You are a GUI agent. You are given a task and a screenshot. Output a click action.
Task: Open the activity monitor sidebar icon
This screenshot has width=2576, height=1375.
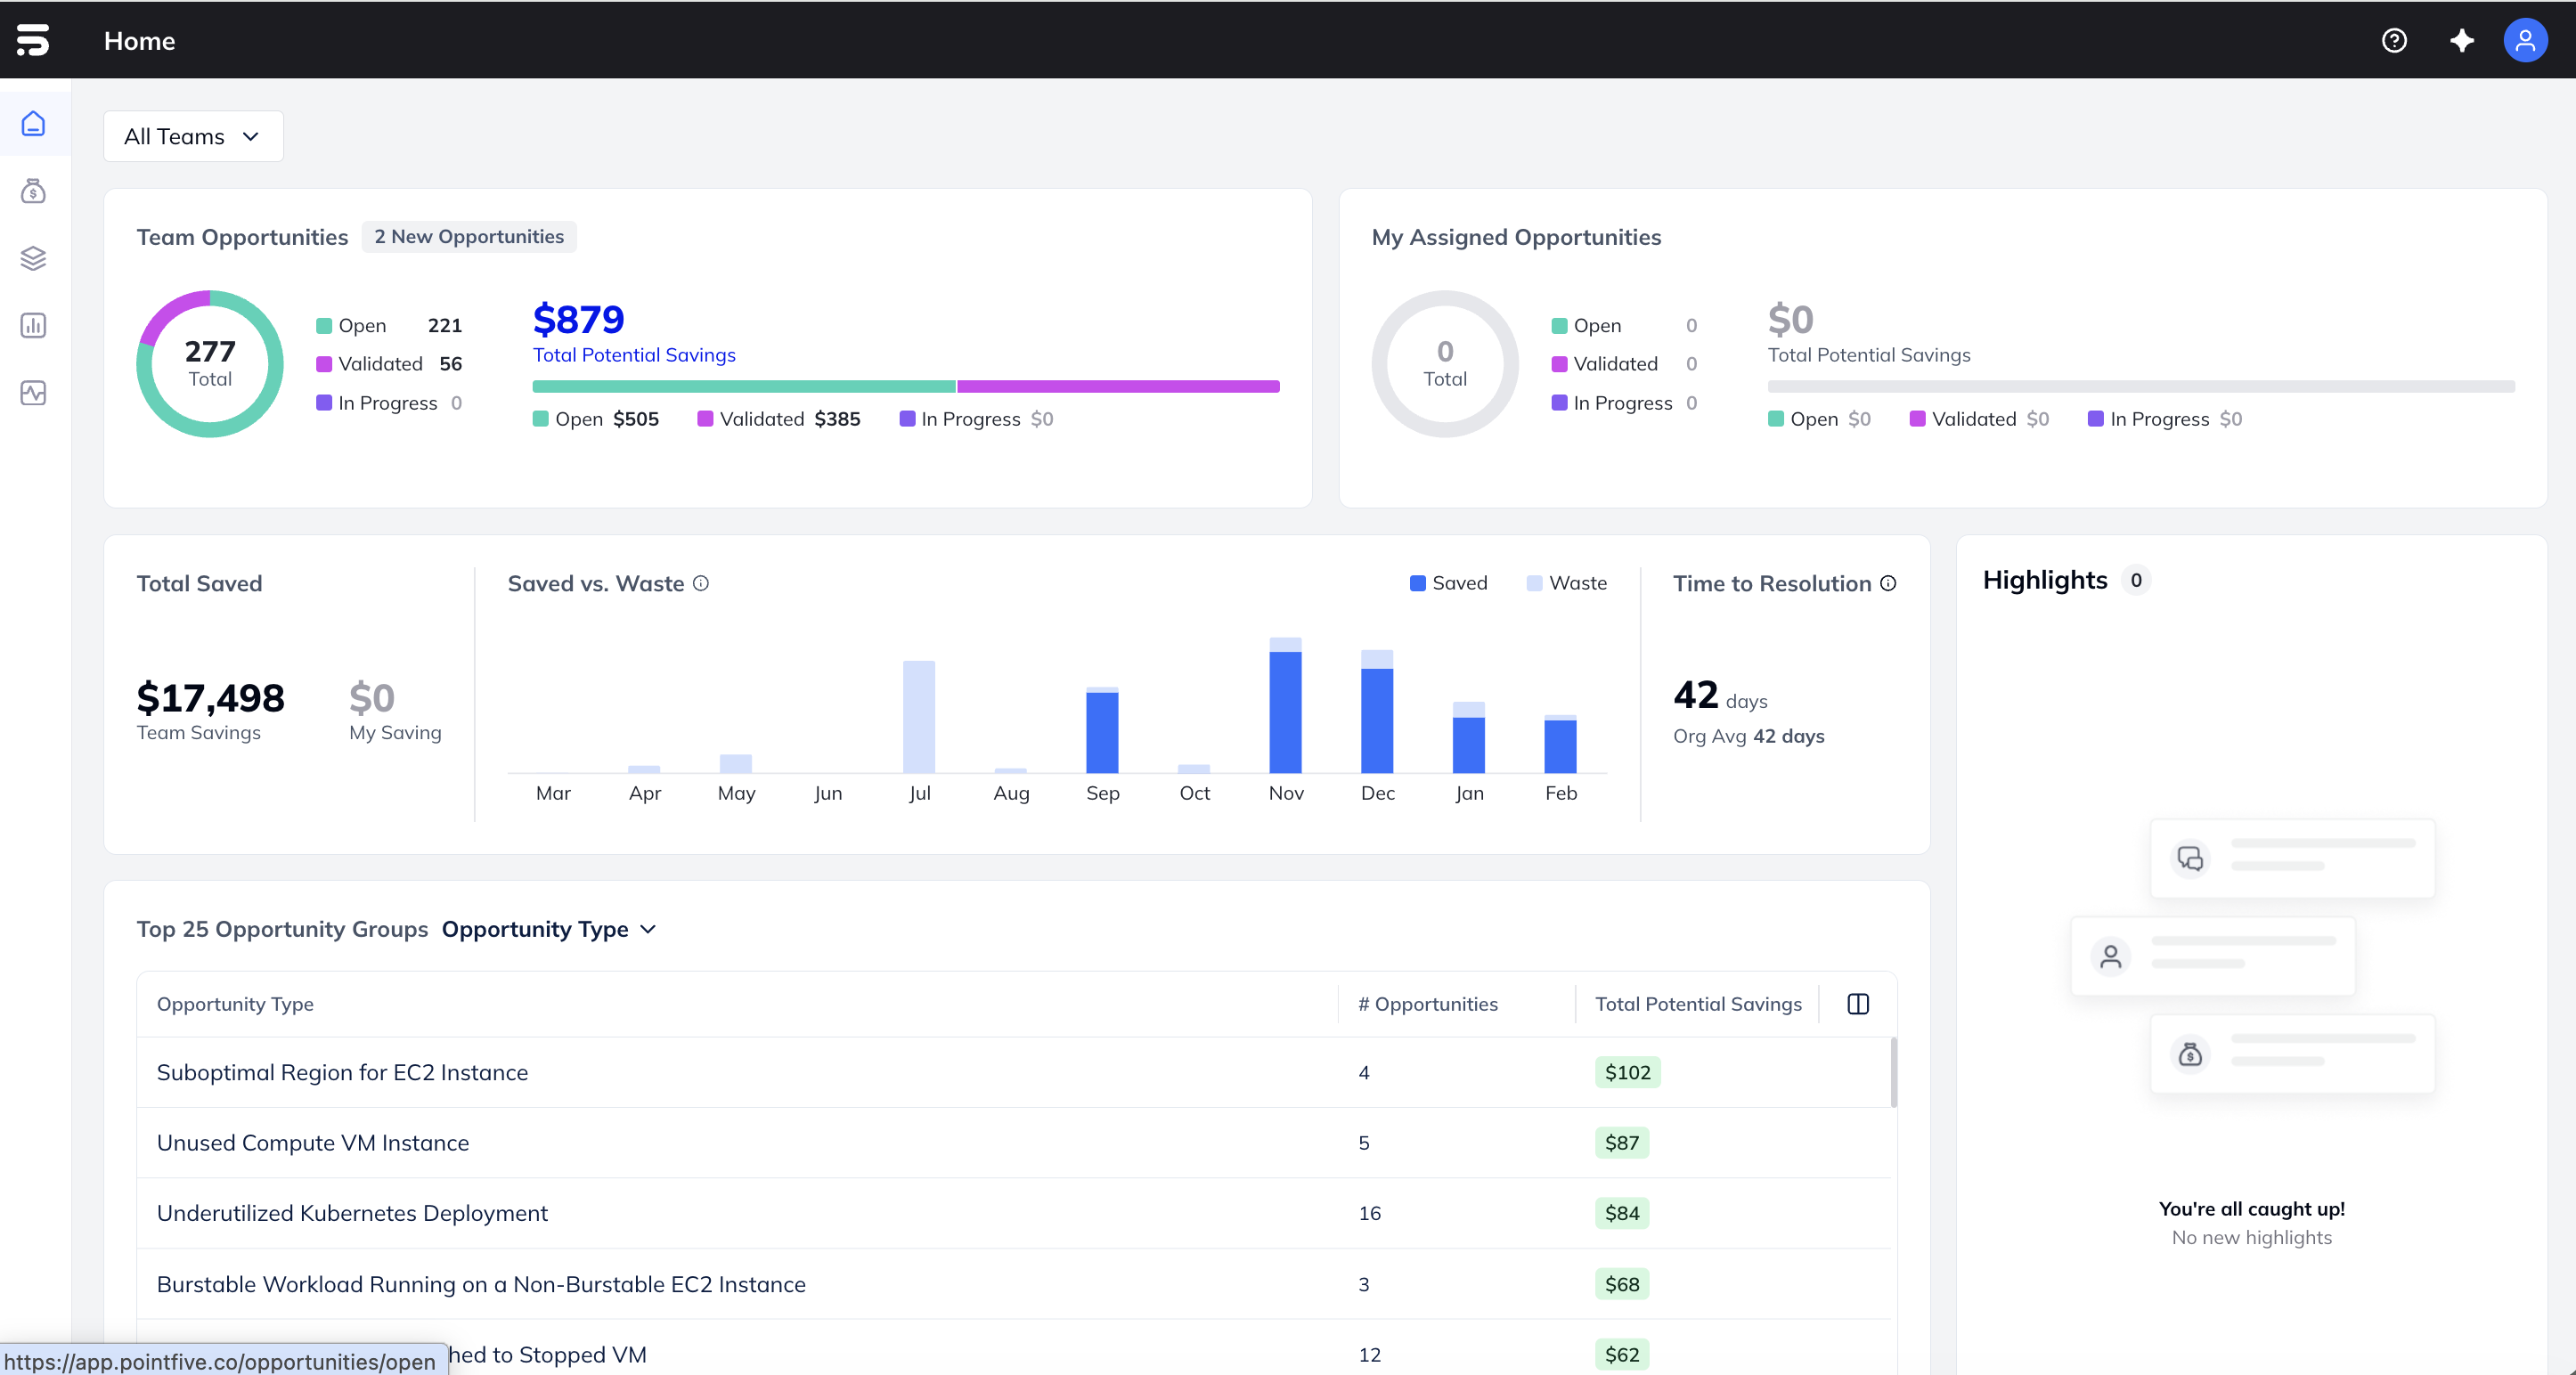(x=34, y=393)
